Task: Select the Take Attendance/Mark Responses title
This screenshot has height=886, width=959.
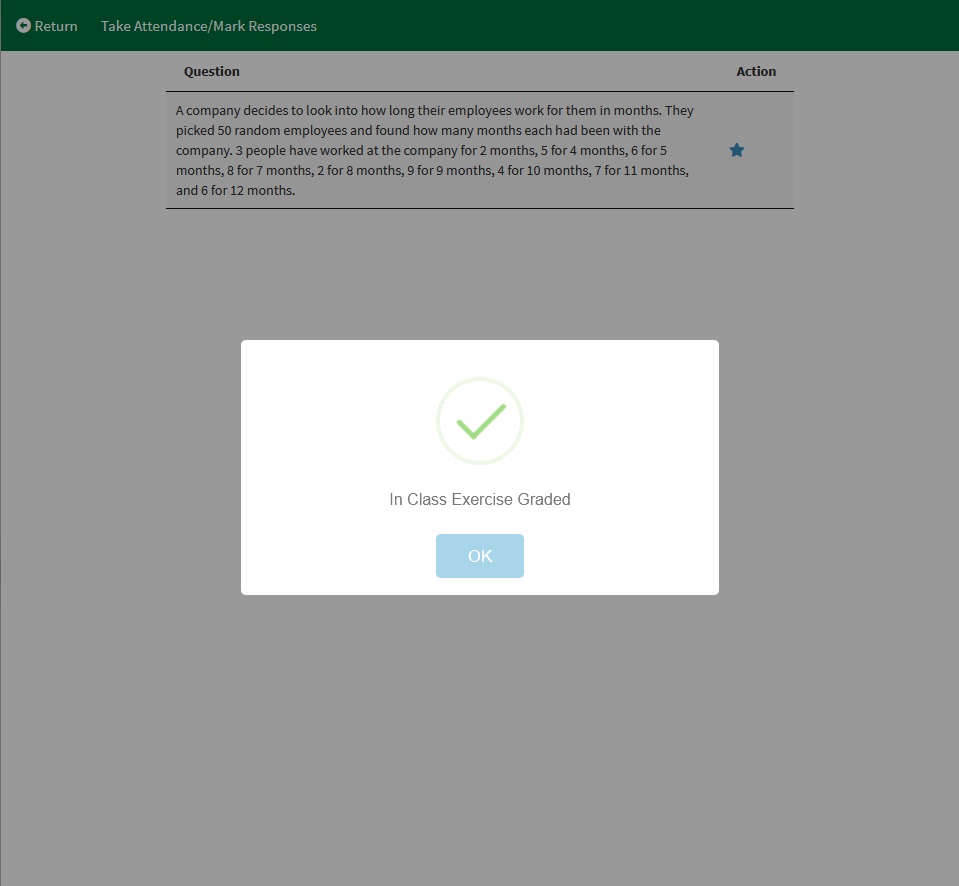Action: [208, 26]
